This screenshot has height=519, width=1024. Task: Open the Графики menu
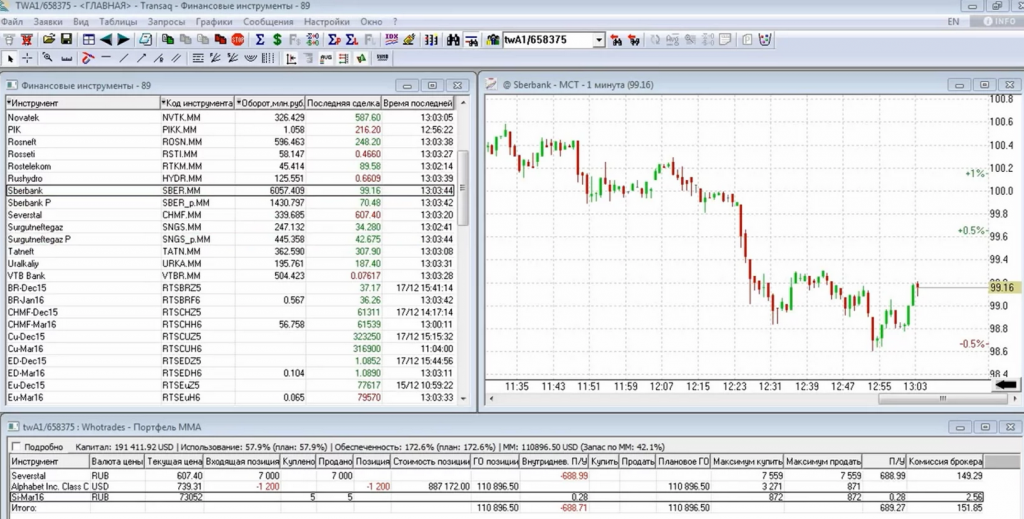pyautogui.click(x=214, y=21)
